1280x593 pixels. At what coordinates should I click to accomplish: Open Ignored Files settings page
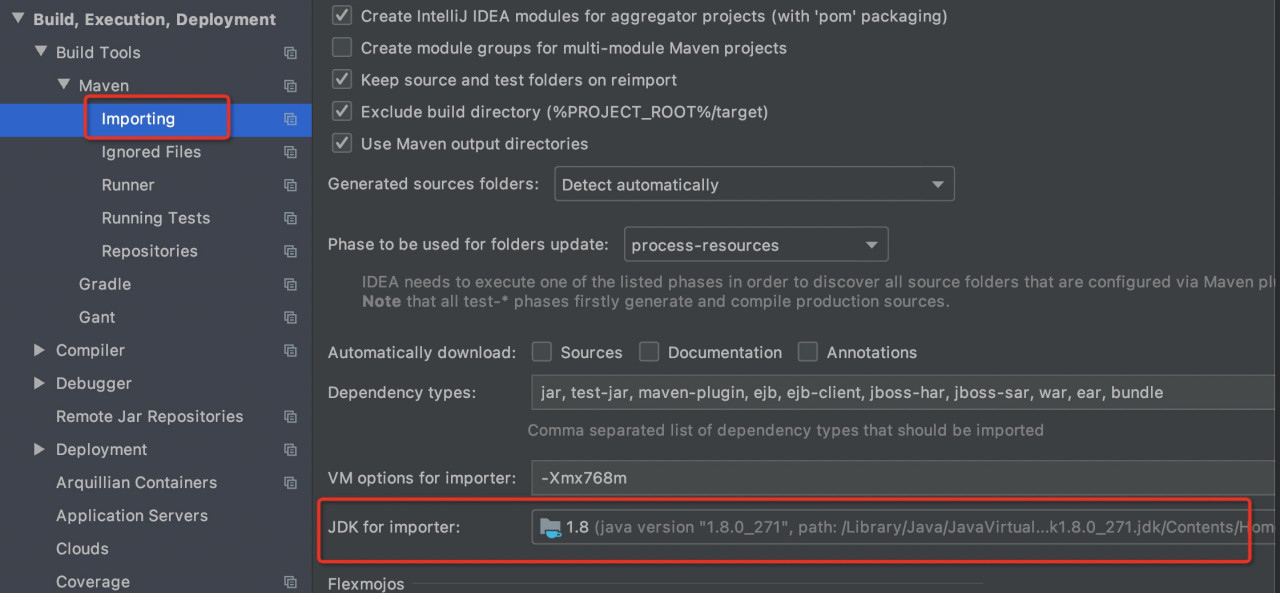[151, 152]
